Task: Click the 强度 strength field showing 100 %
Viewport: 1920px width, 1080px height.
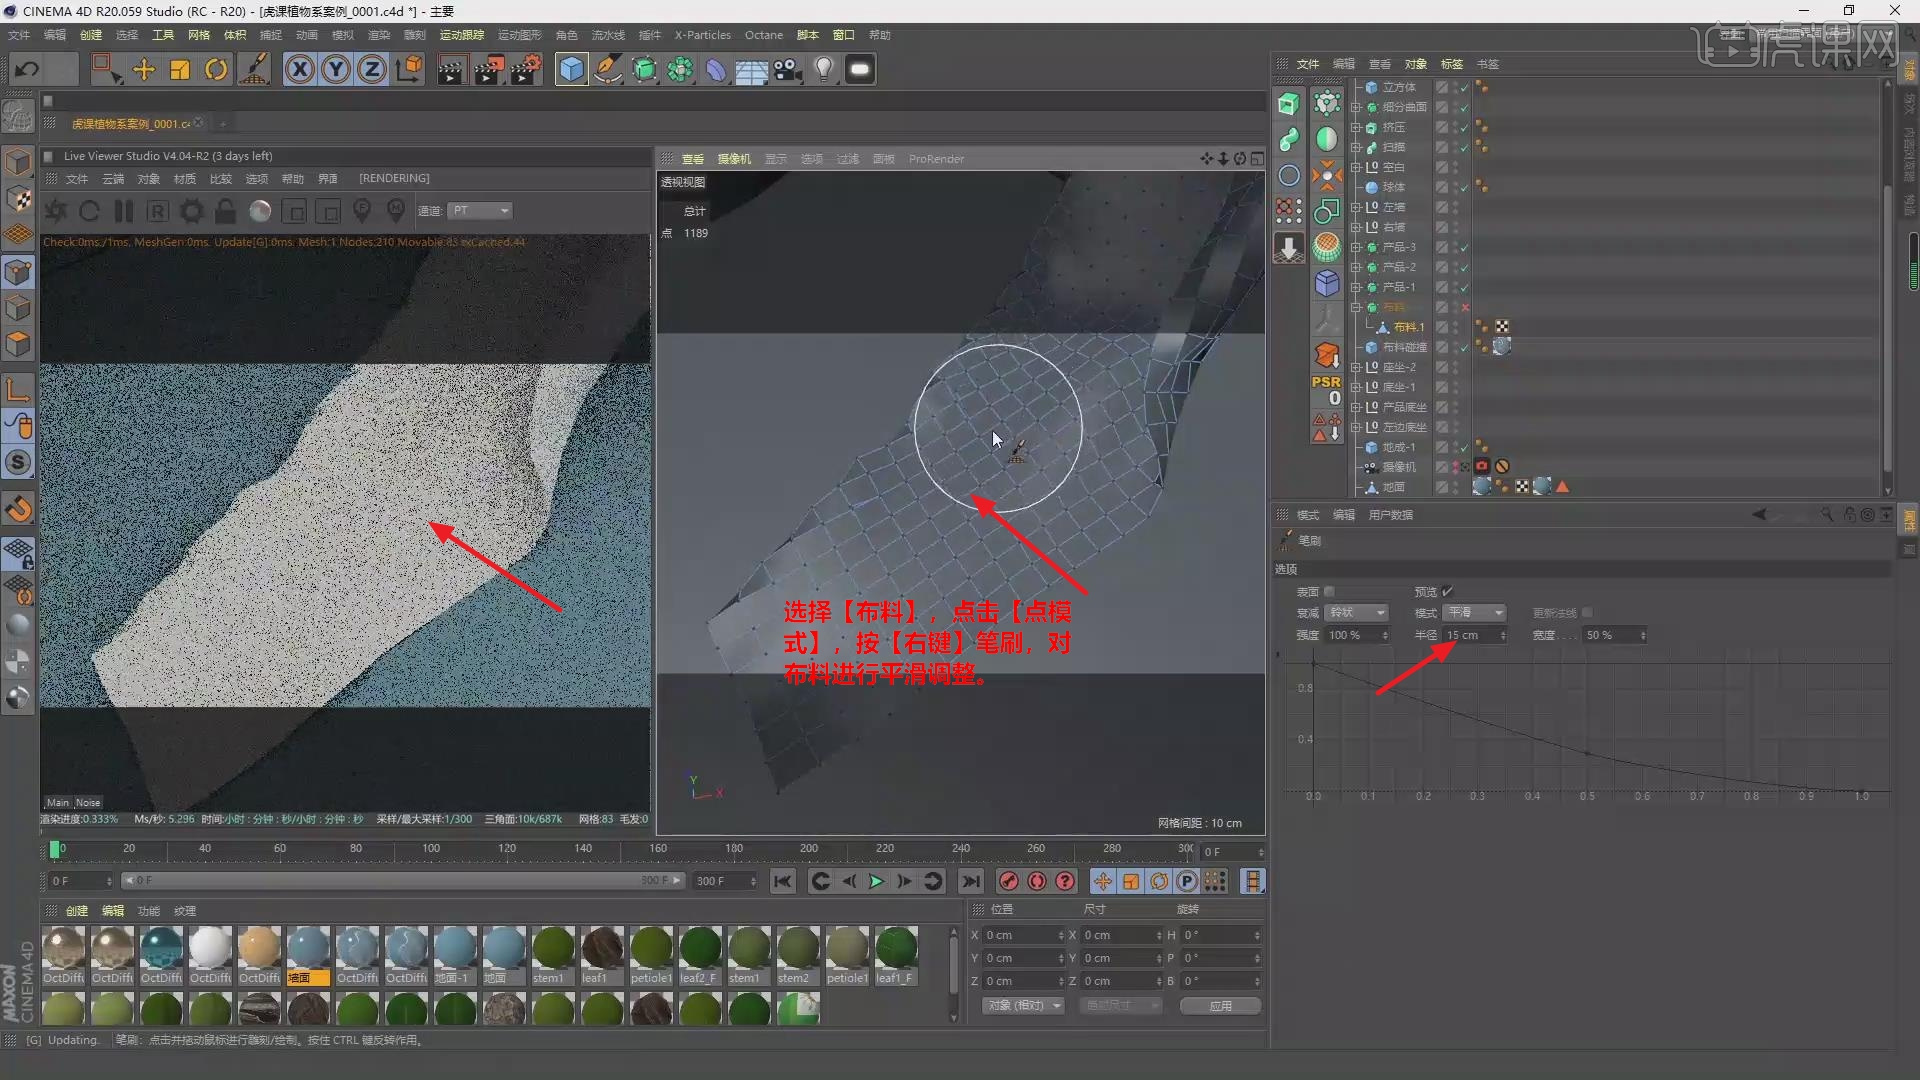Action: coord(1357,636)
